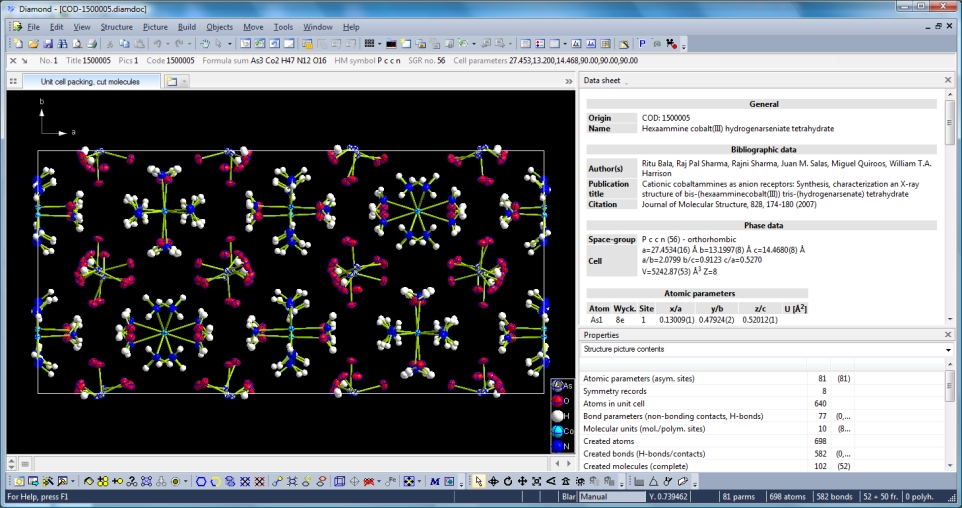Click the video record camera icon
The image size is (962, 508).
(x=671, y=44)
